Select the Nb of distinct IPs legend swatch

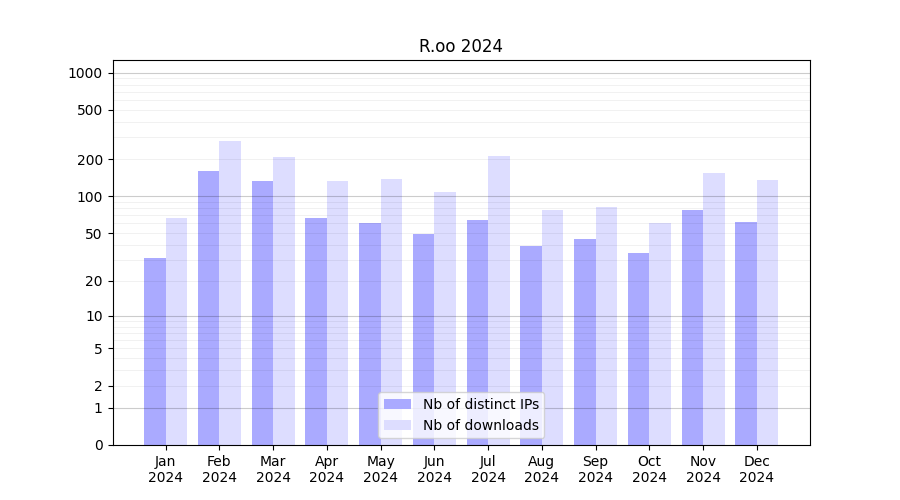[x=397, y=404]
